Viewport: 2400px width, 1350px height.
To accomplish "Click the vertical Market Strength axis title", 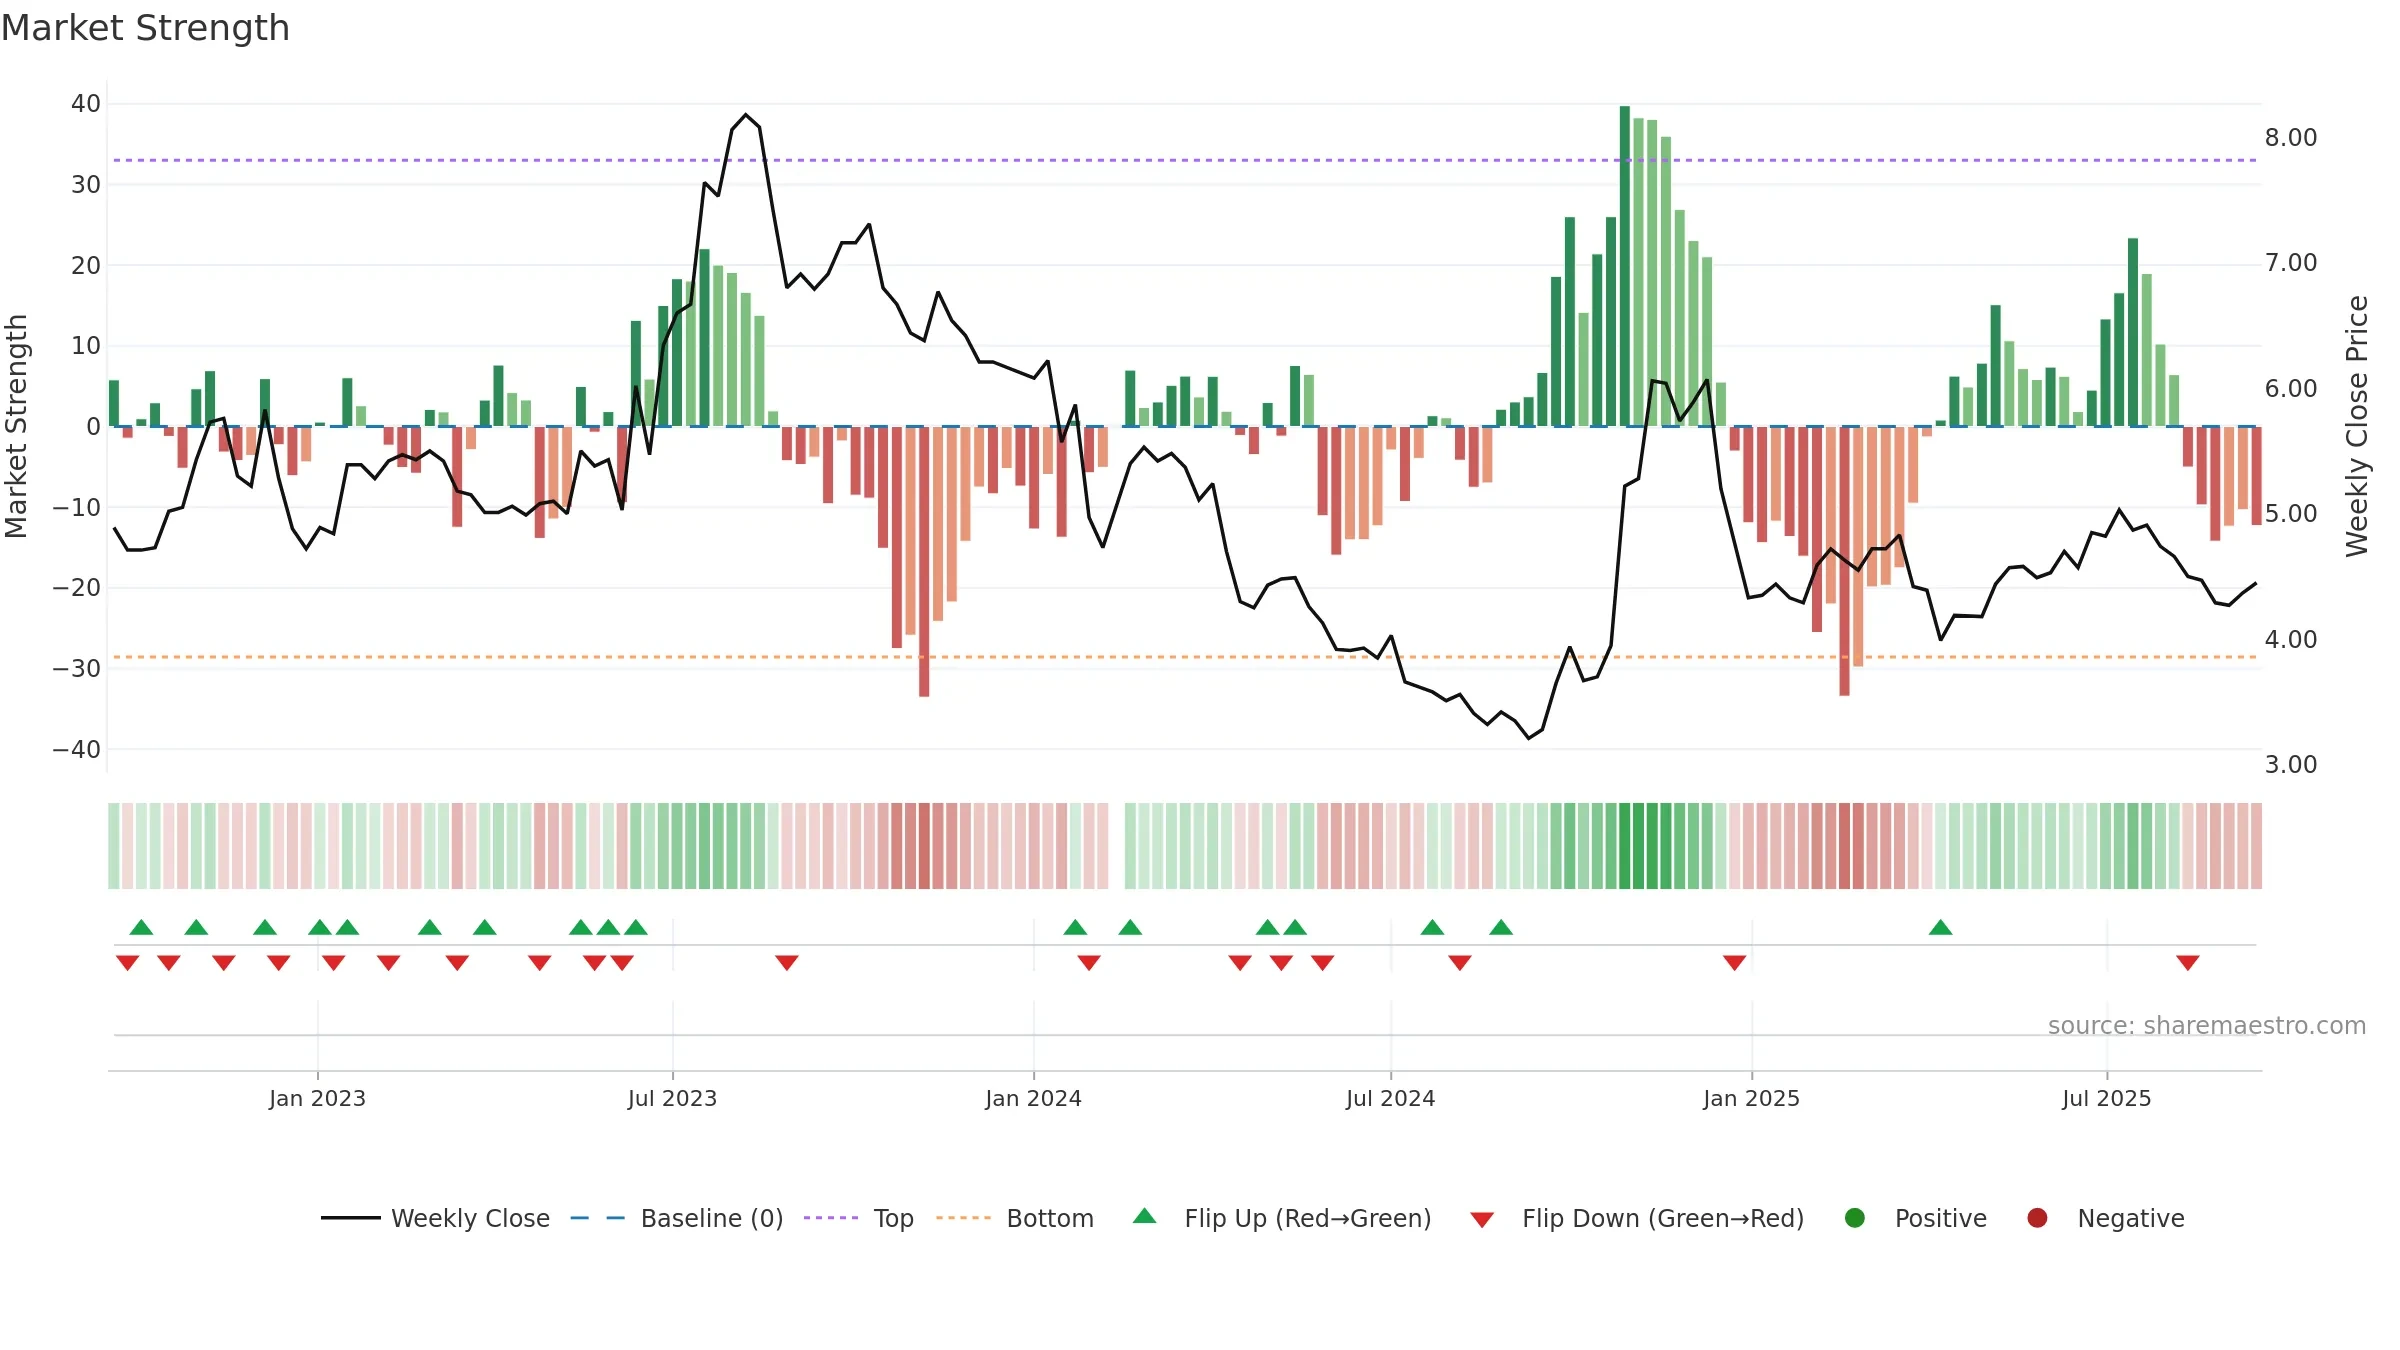I will click(x=16, y=426).
